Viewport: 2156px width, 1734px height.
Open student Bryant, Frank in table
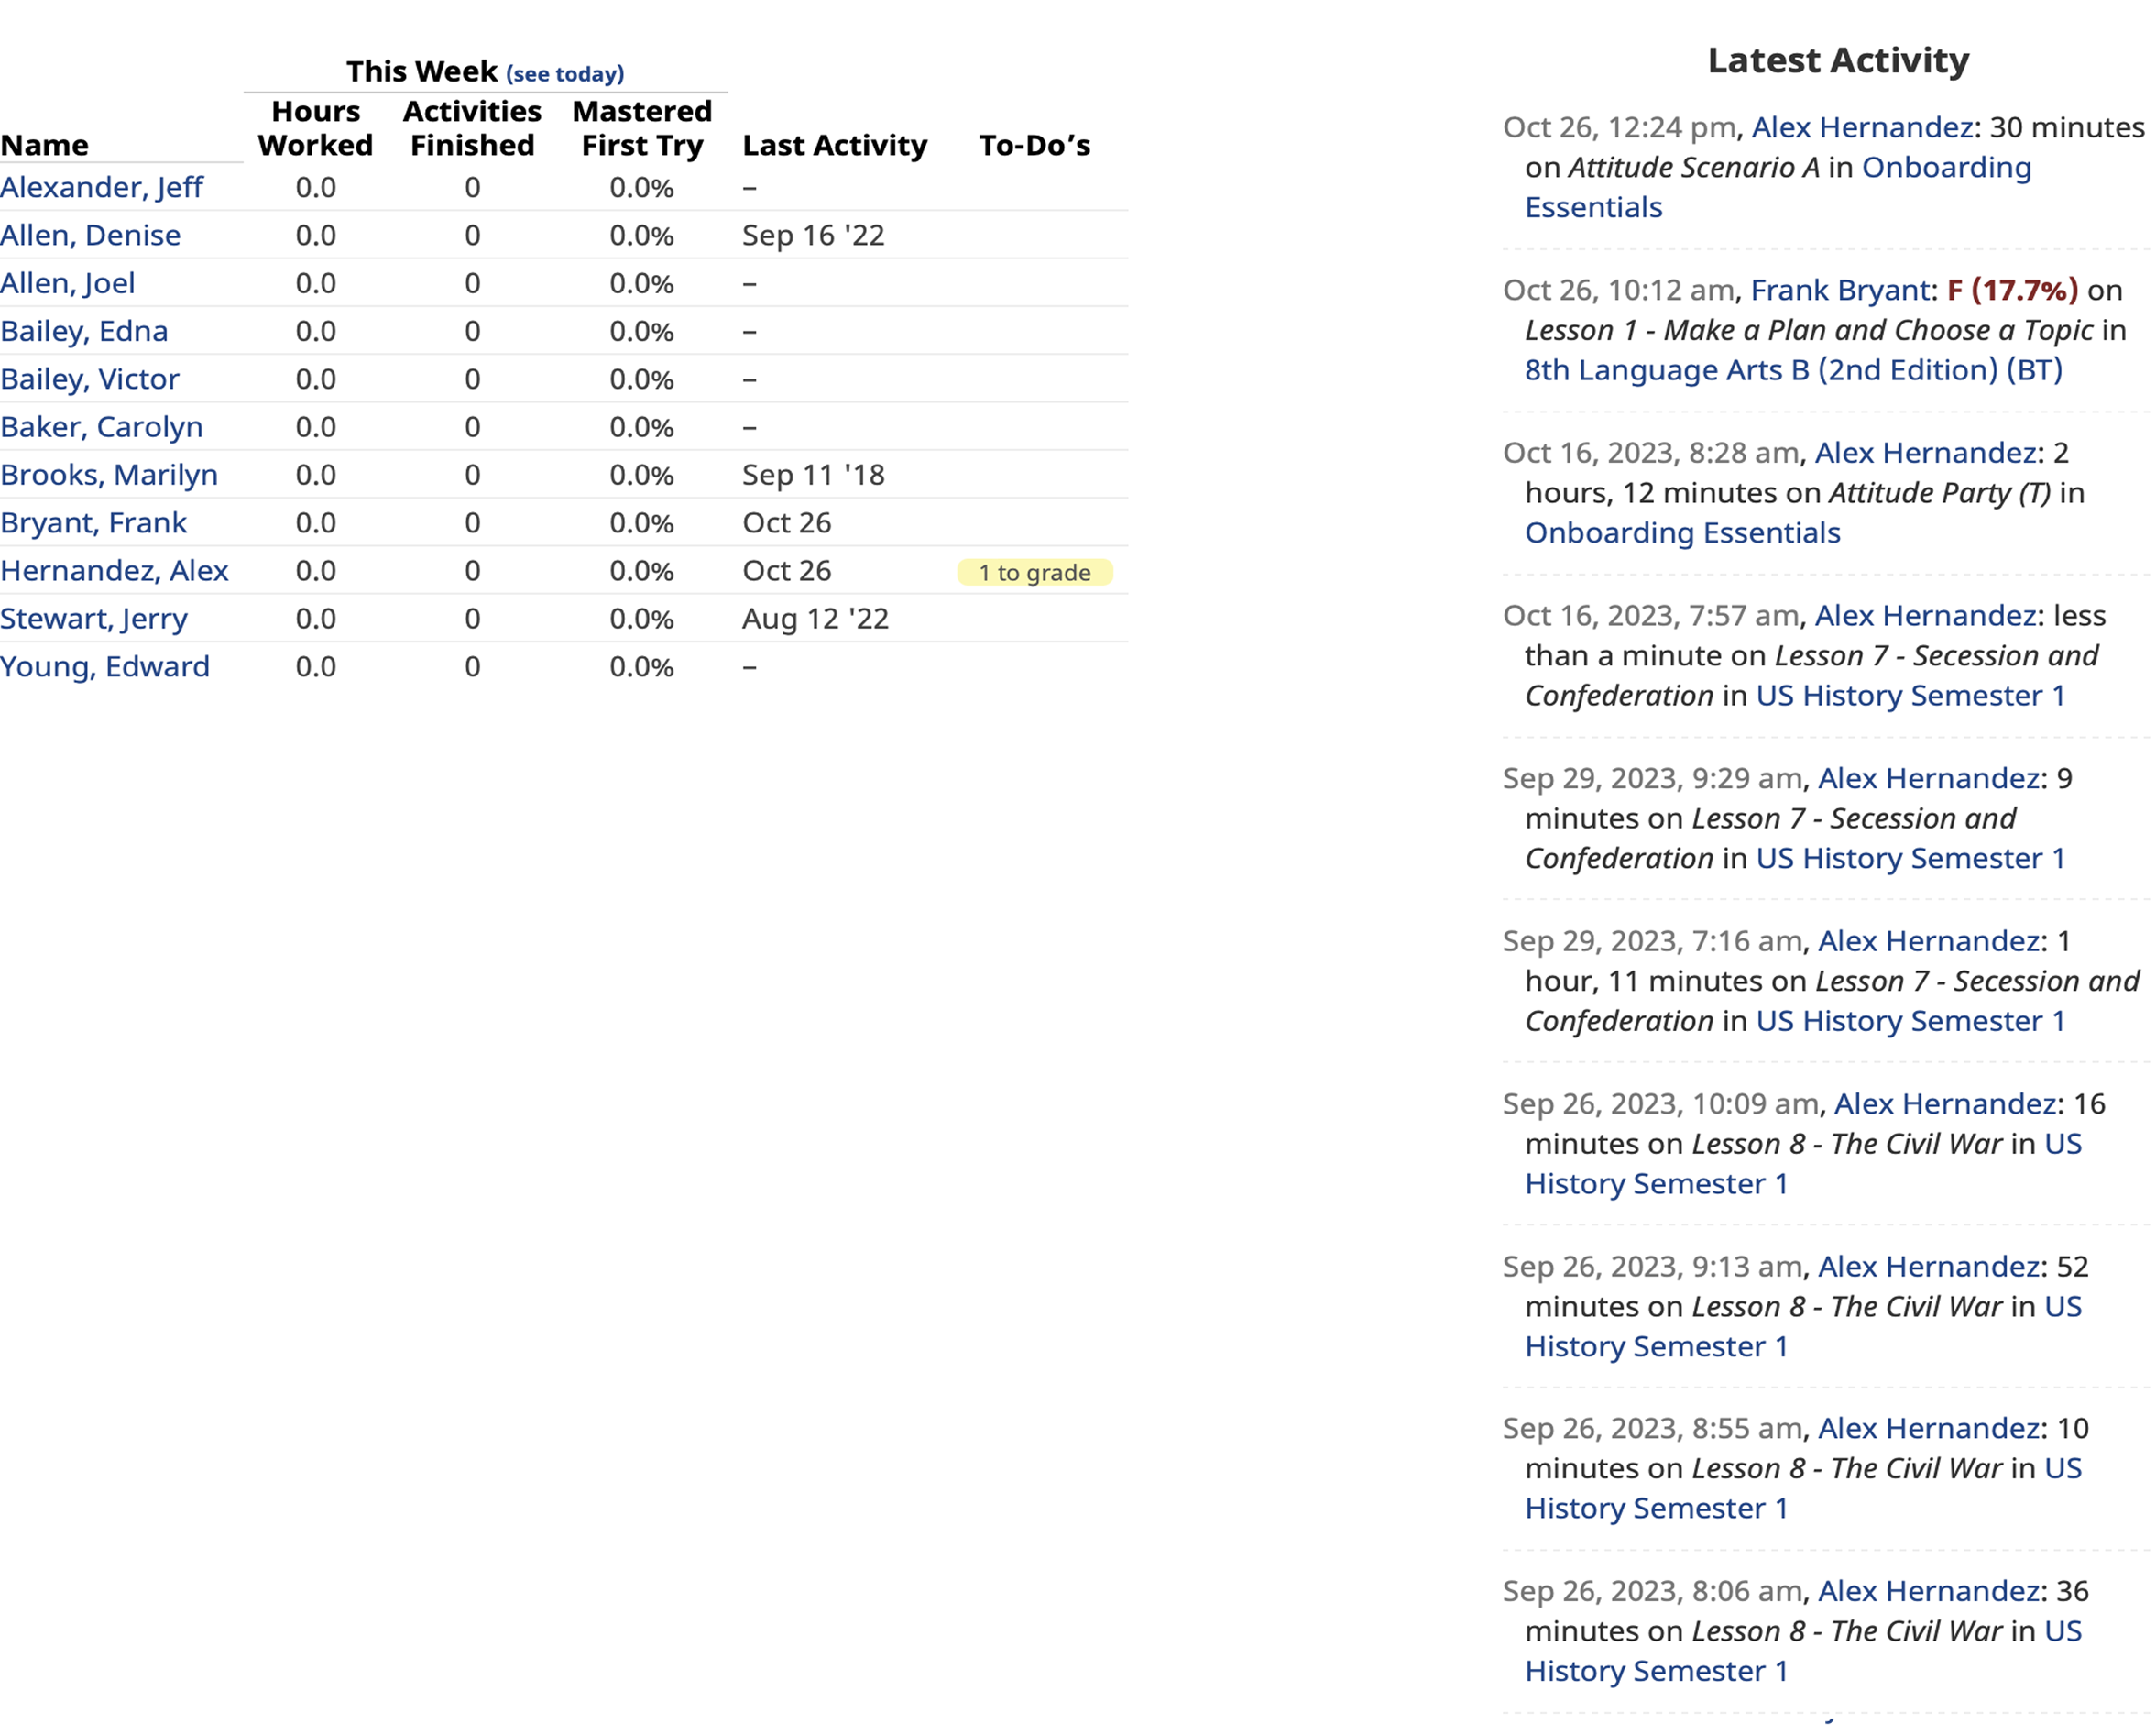(94, 523)
